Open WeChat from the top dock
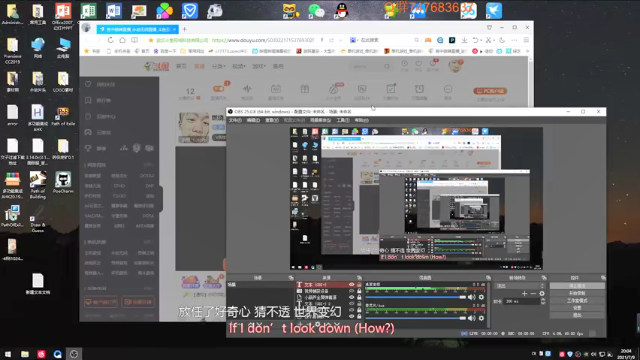 click(316, 11)
